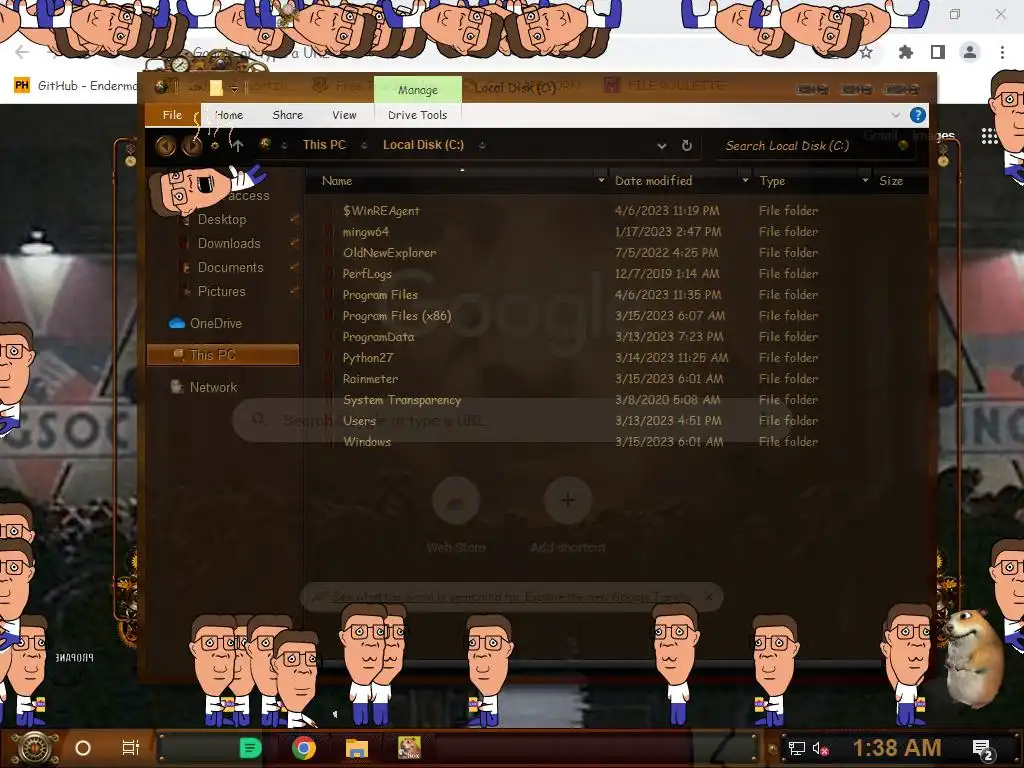This screenshot has height=768, width=1024.
Task: Open the Drive Tools ribbon tab
Action: pos(417,115)
